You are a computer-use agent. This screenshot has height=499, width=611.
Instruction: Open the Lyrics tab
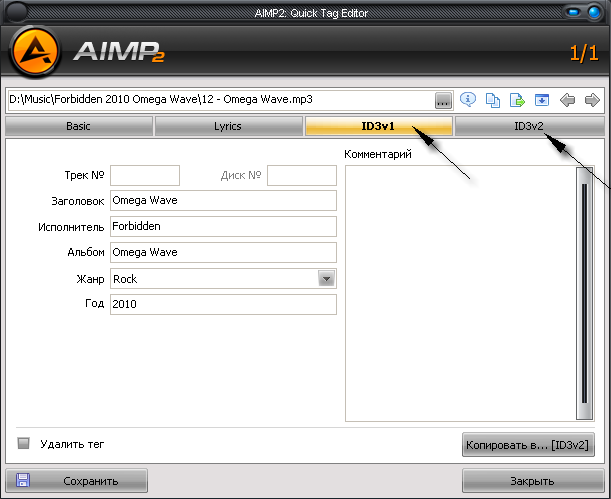[x=229, y=127]
